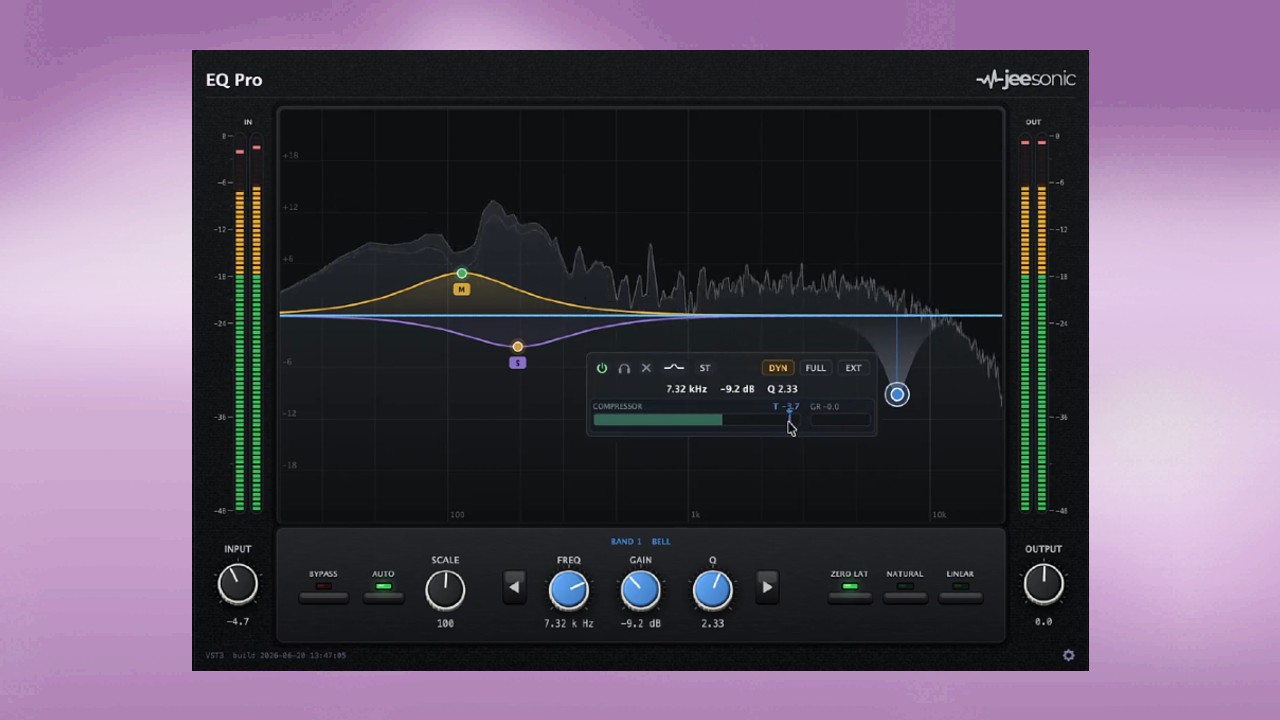Click the OUTPUT gain knob

[x=1043, y=584]
